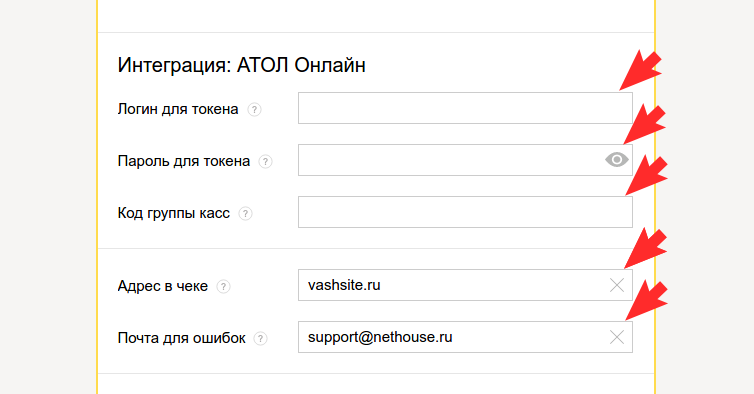The width and height of the screenshot is (754, 394).
Task: Focus the Логин для токена input
Action: point(465,108)
